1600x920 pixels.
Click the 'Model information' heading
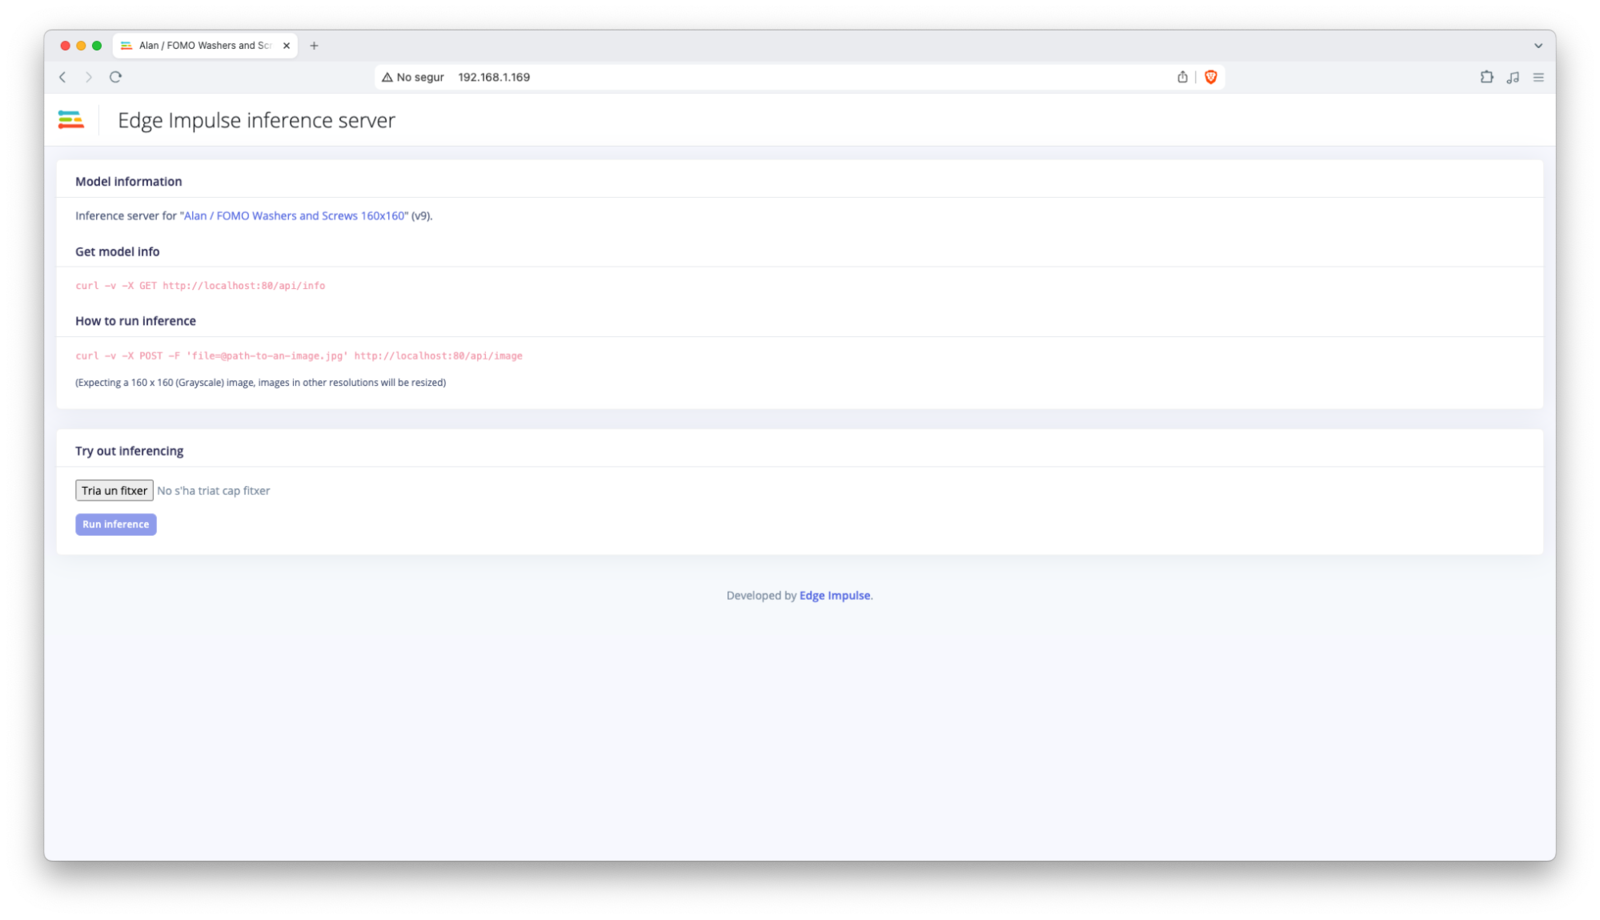point(129,181)
